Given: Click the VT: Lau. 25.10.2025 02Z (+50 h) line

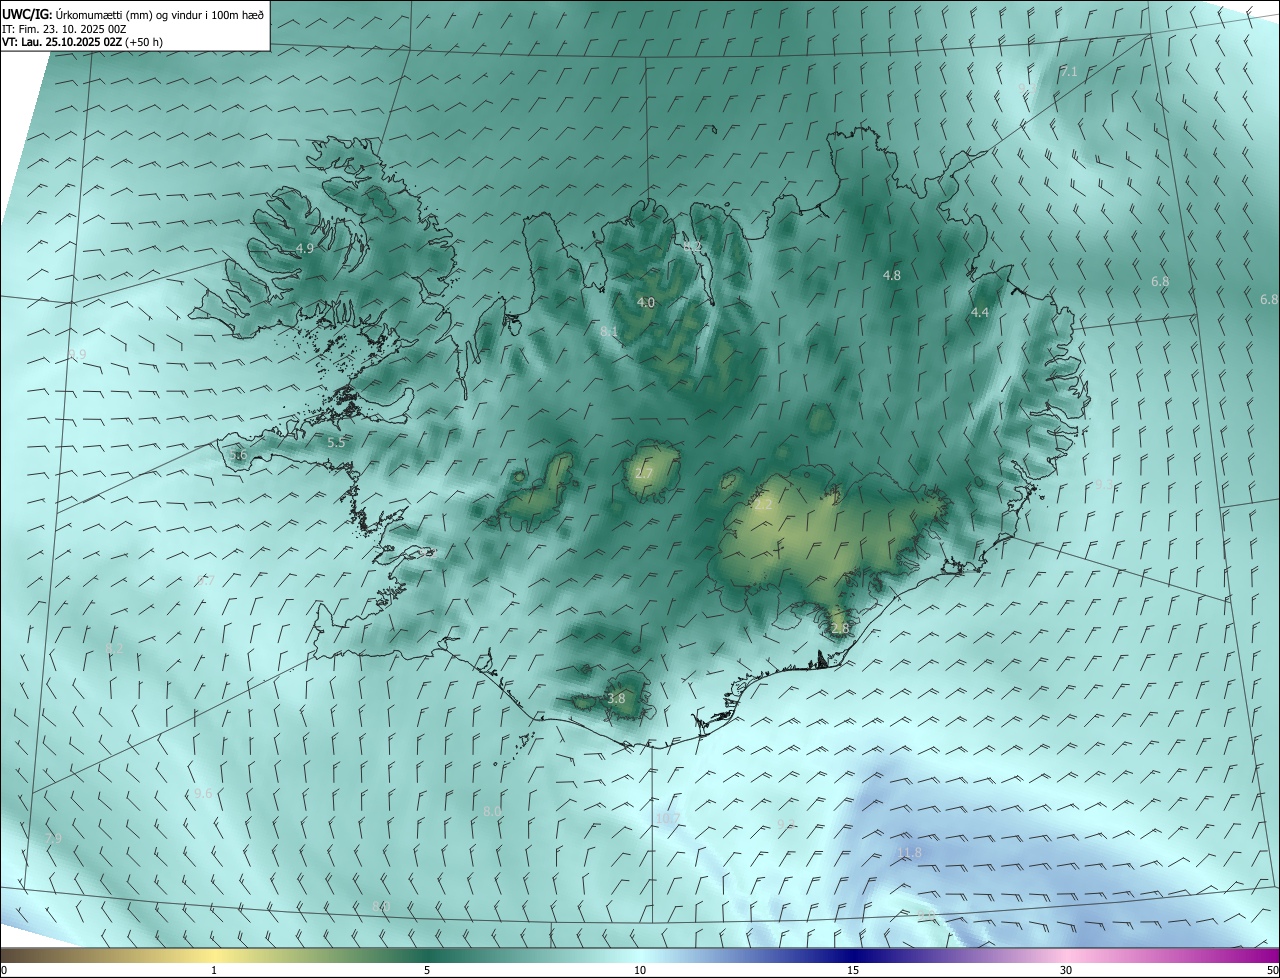Looking at the screenshot, I should [82, 42].
